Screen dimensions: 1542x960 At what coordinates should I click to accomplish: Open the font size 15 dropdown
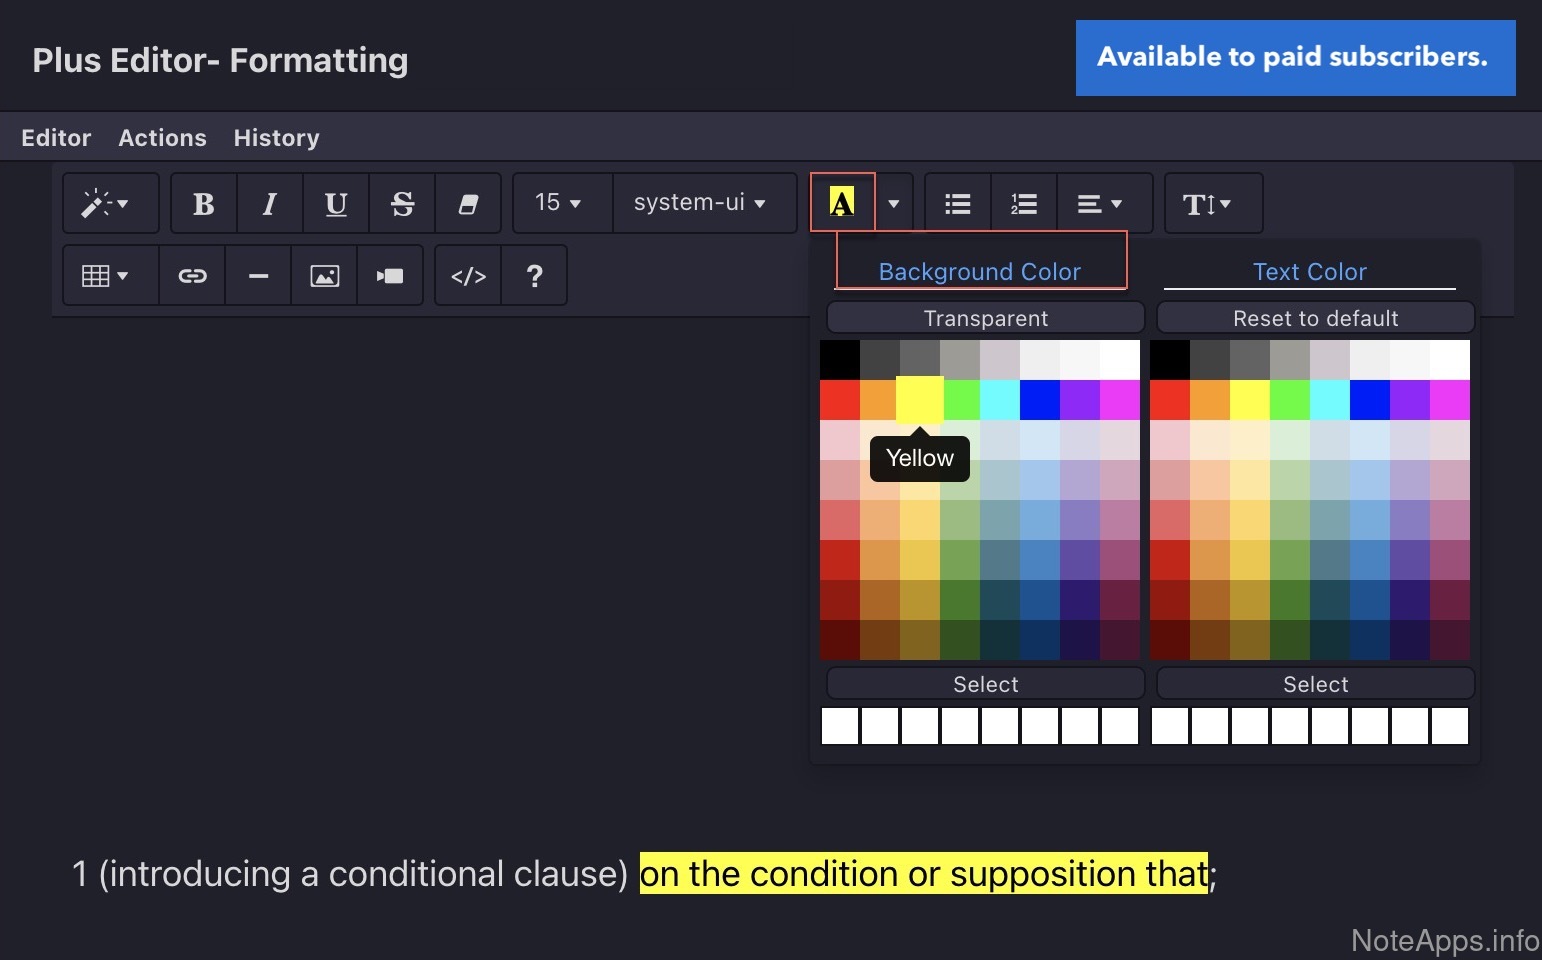coord(558,203)
